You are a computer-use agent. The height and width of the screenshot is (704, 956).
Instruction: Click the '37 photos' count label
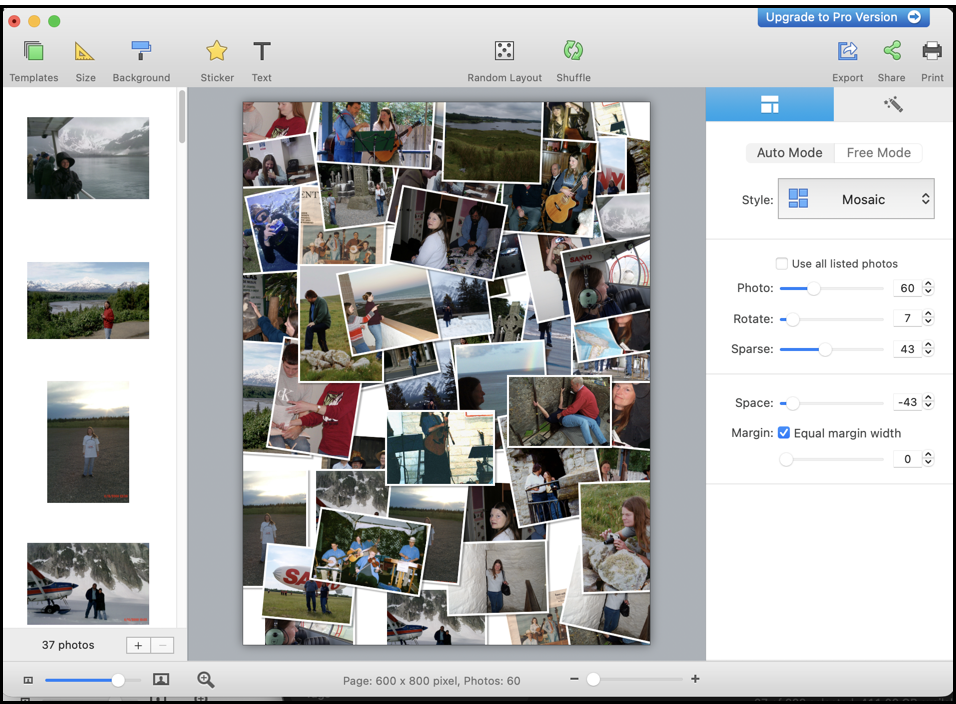pos(68,645)
